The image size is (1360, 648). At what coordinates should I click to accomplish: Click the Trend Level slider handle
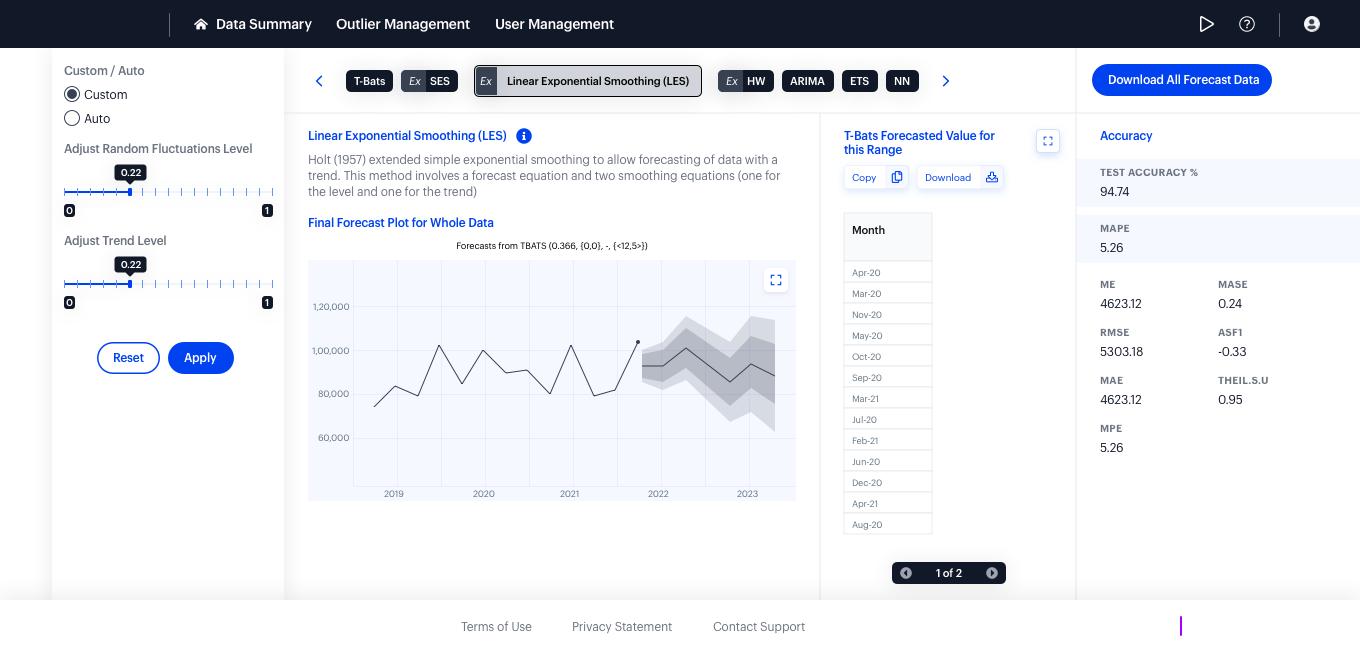coord(130,283)
